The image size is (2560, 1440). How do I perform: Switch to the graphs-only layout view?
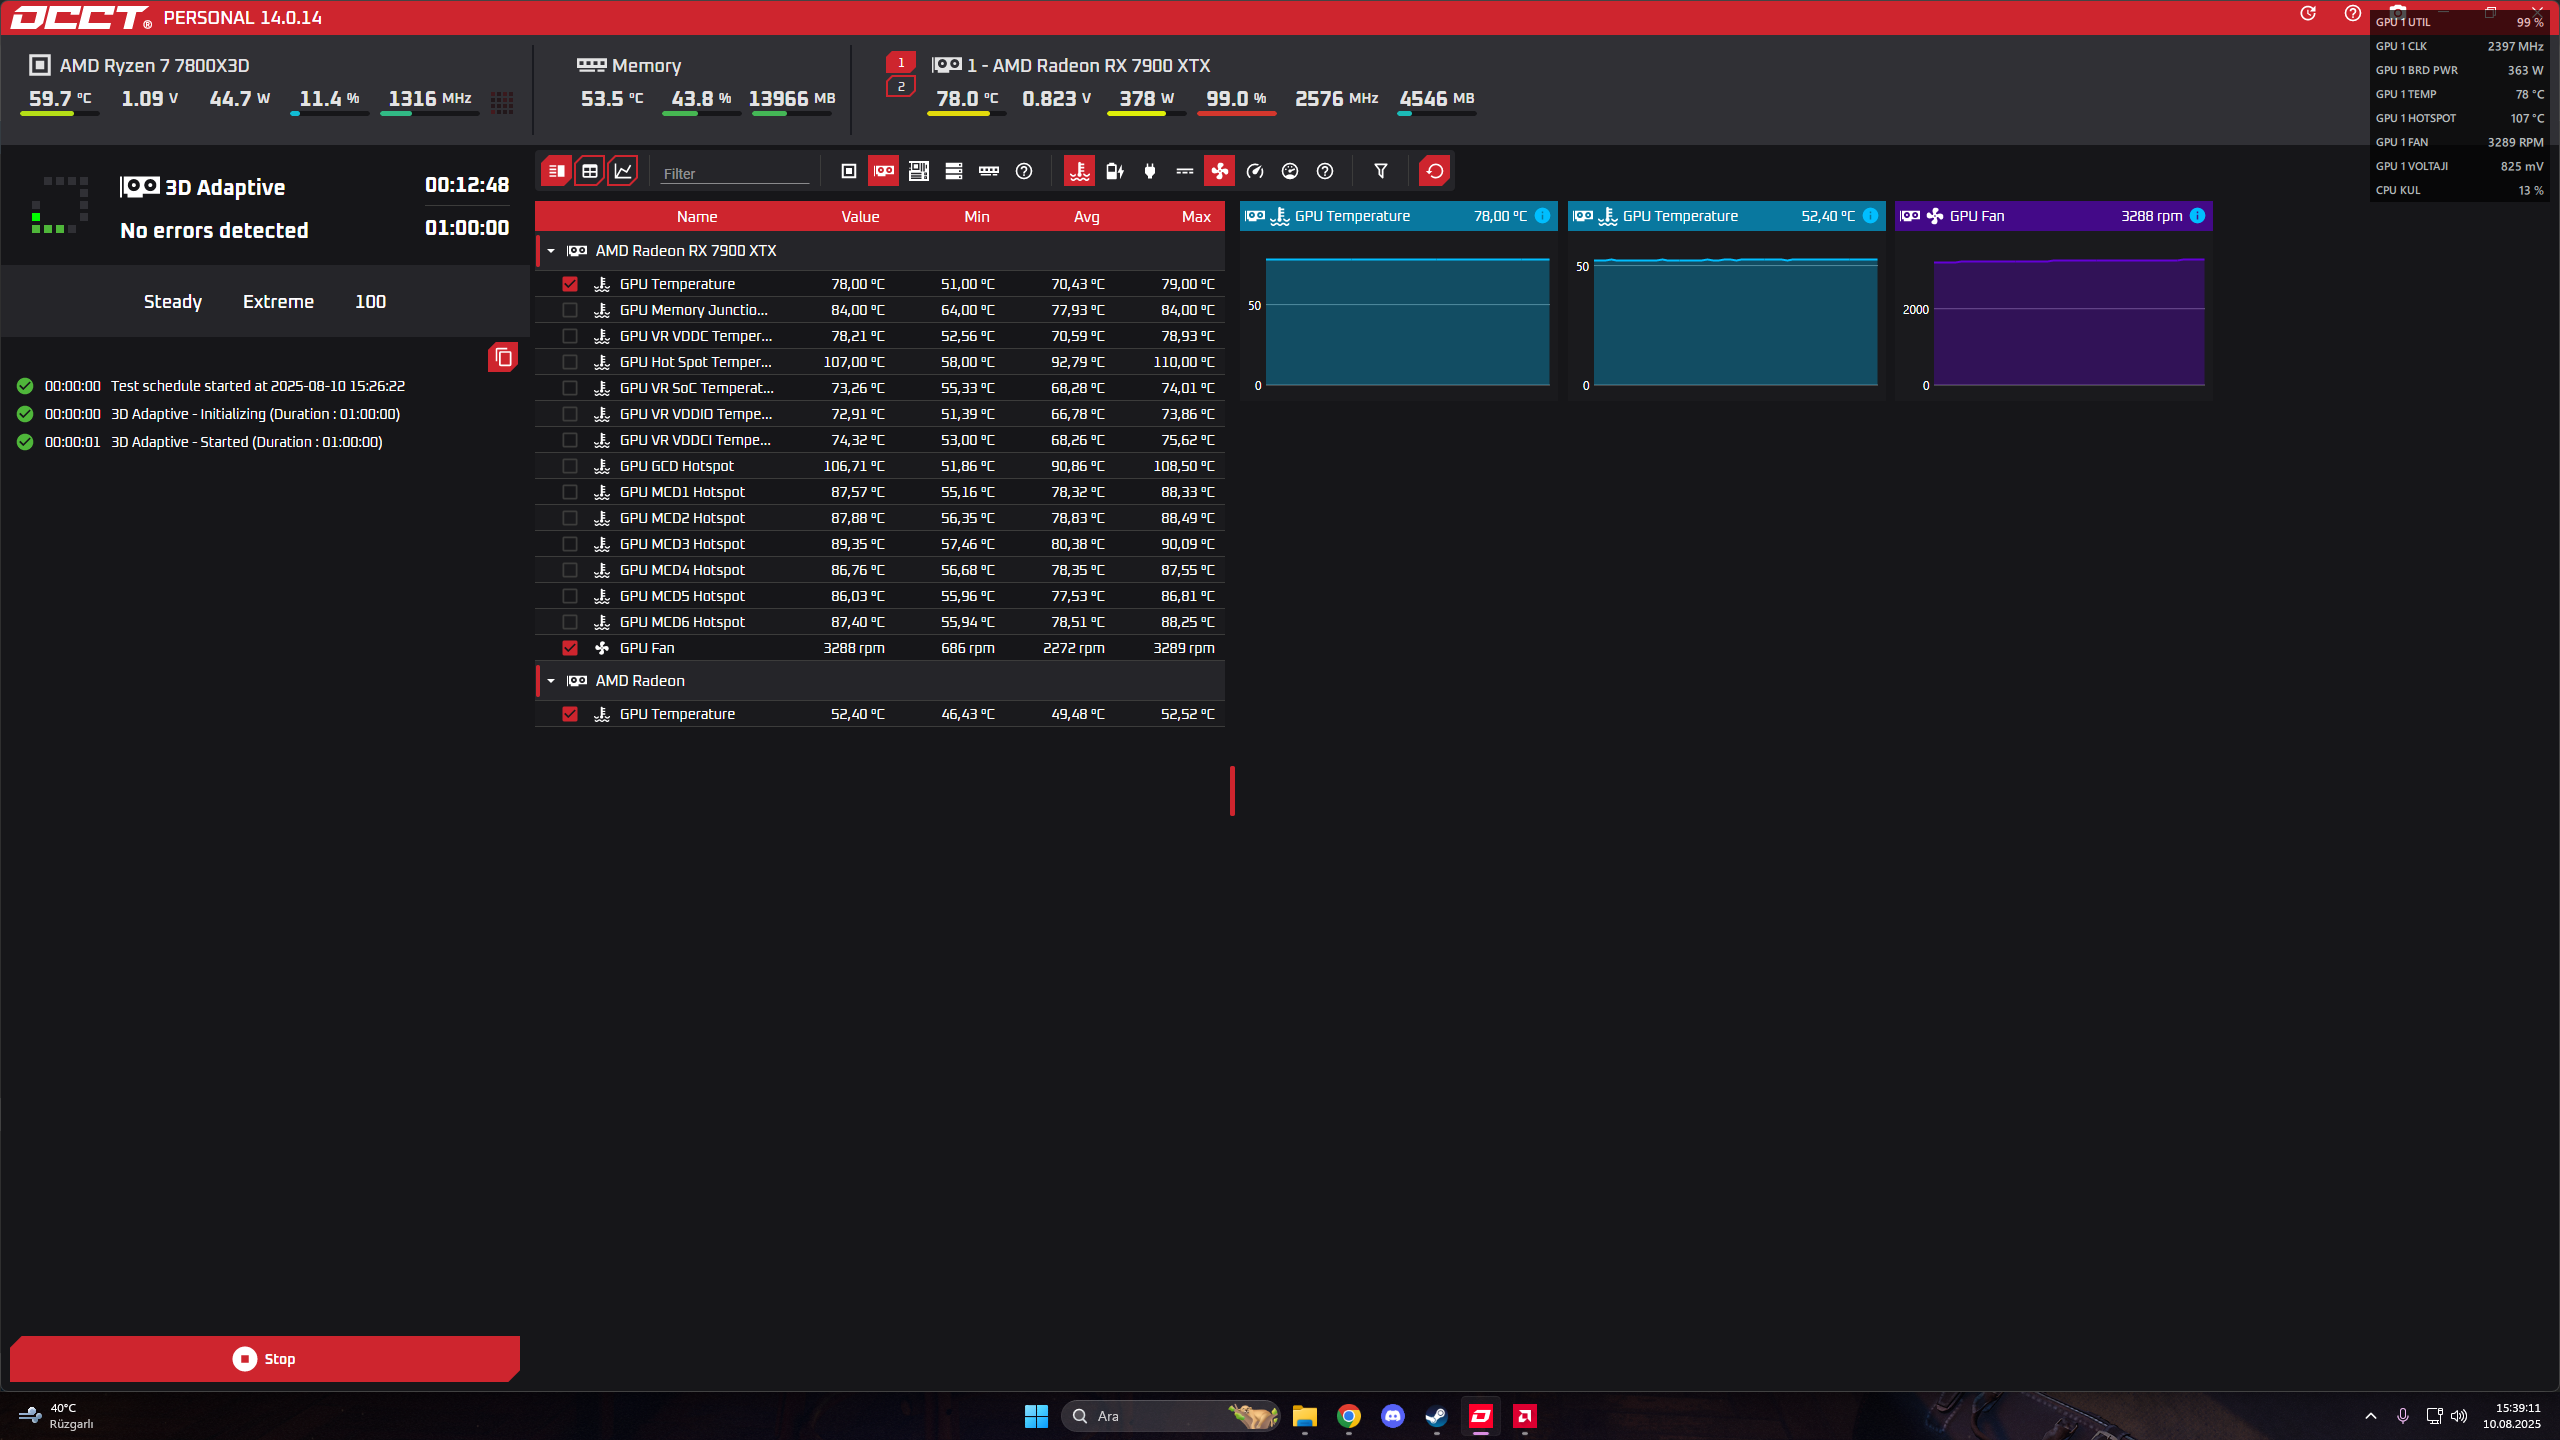[623, 171]
